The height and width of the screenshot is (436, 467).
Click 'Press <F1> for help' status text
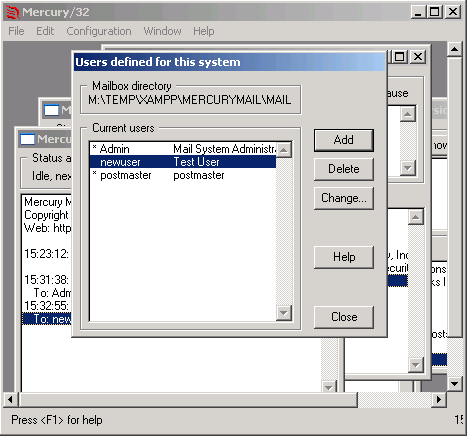pos(57,420)
